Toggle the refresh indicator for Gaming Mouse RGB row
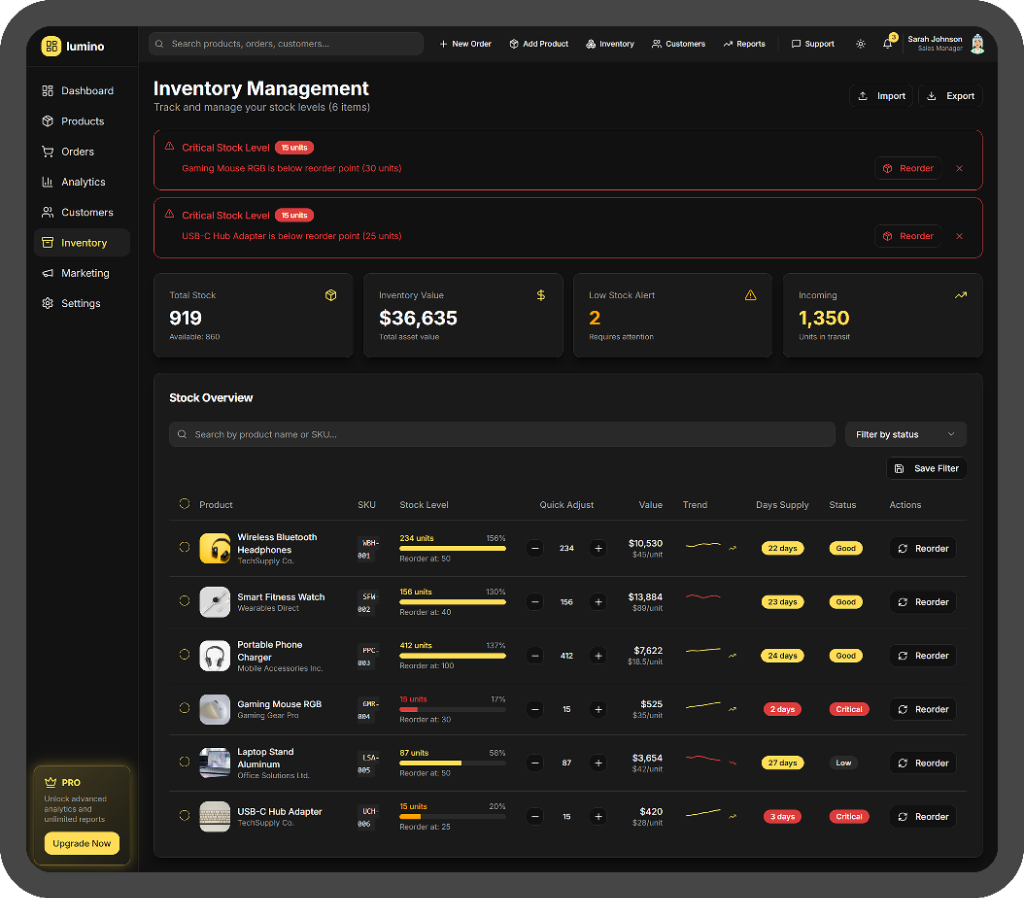This screenshot has height=898, width=1024. 184,708
